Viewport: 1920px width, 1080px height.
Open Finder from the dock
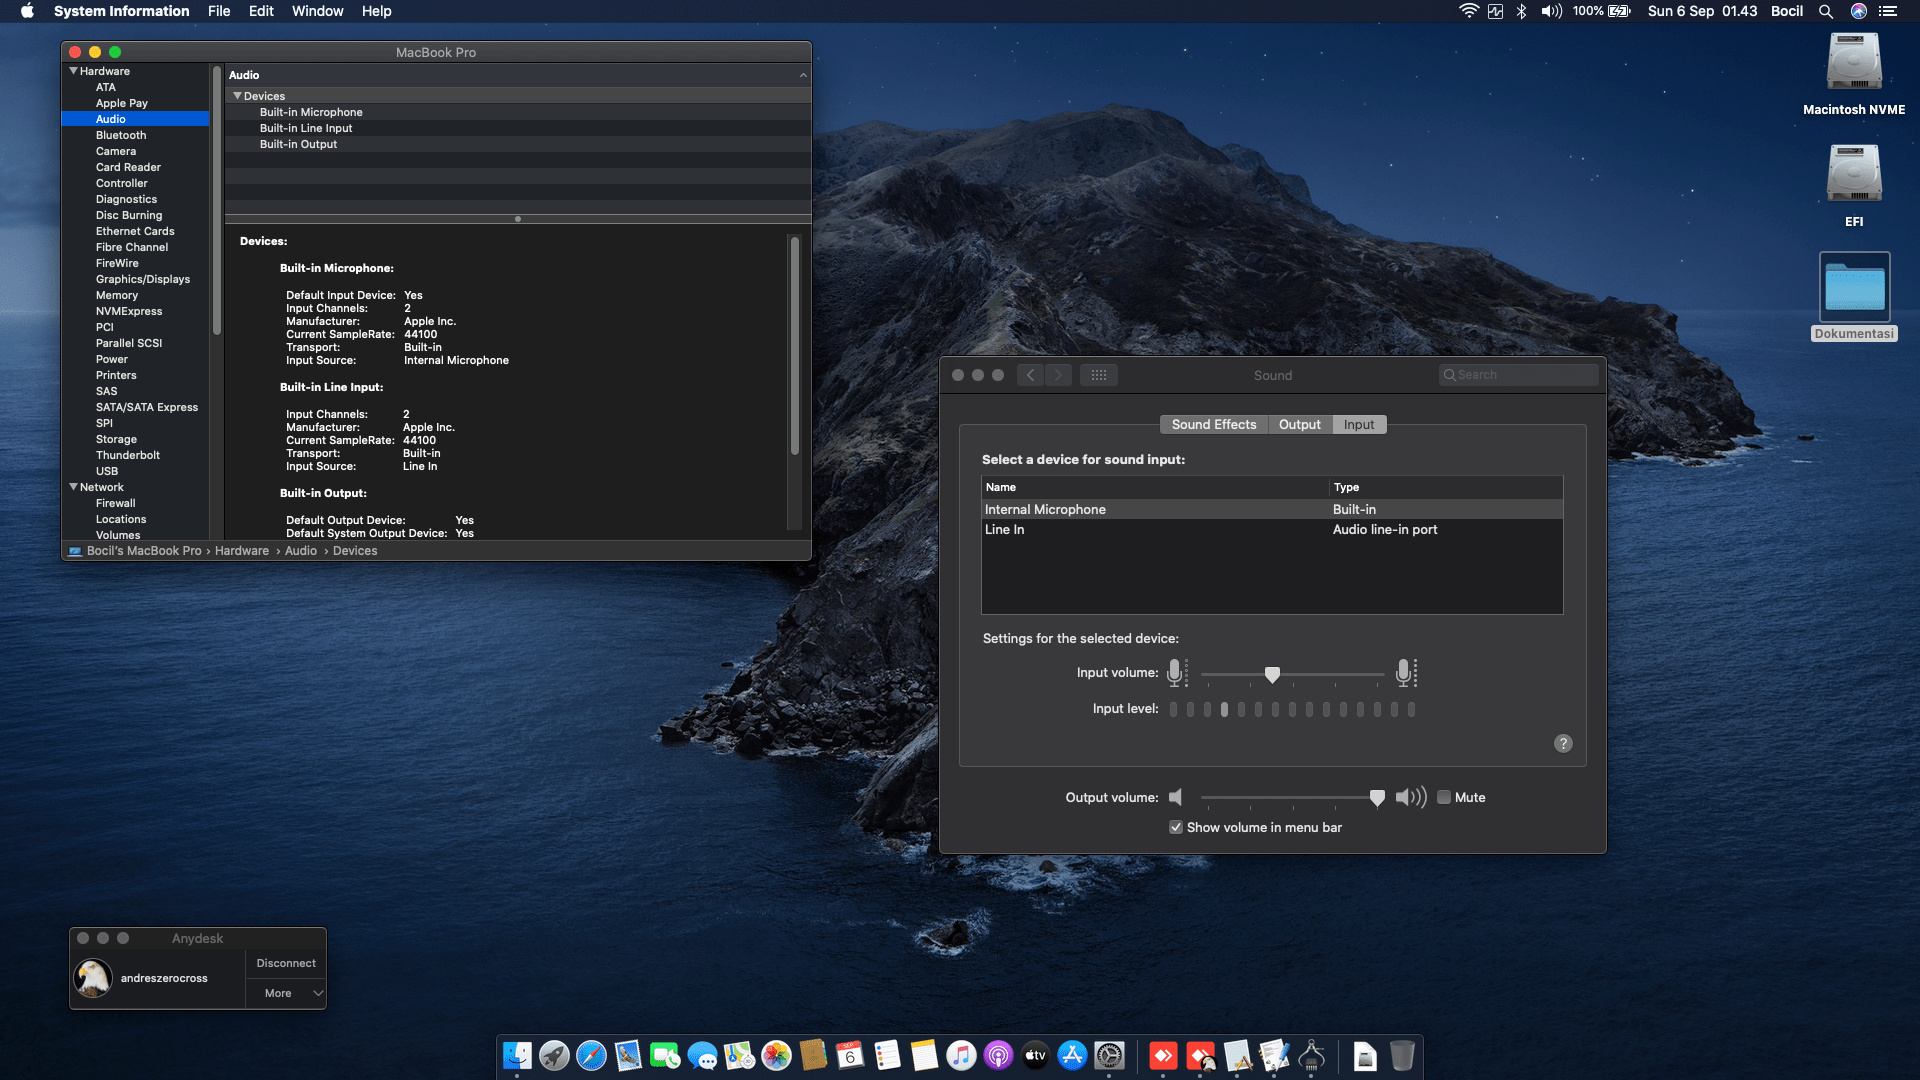point(517,1056)
